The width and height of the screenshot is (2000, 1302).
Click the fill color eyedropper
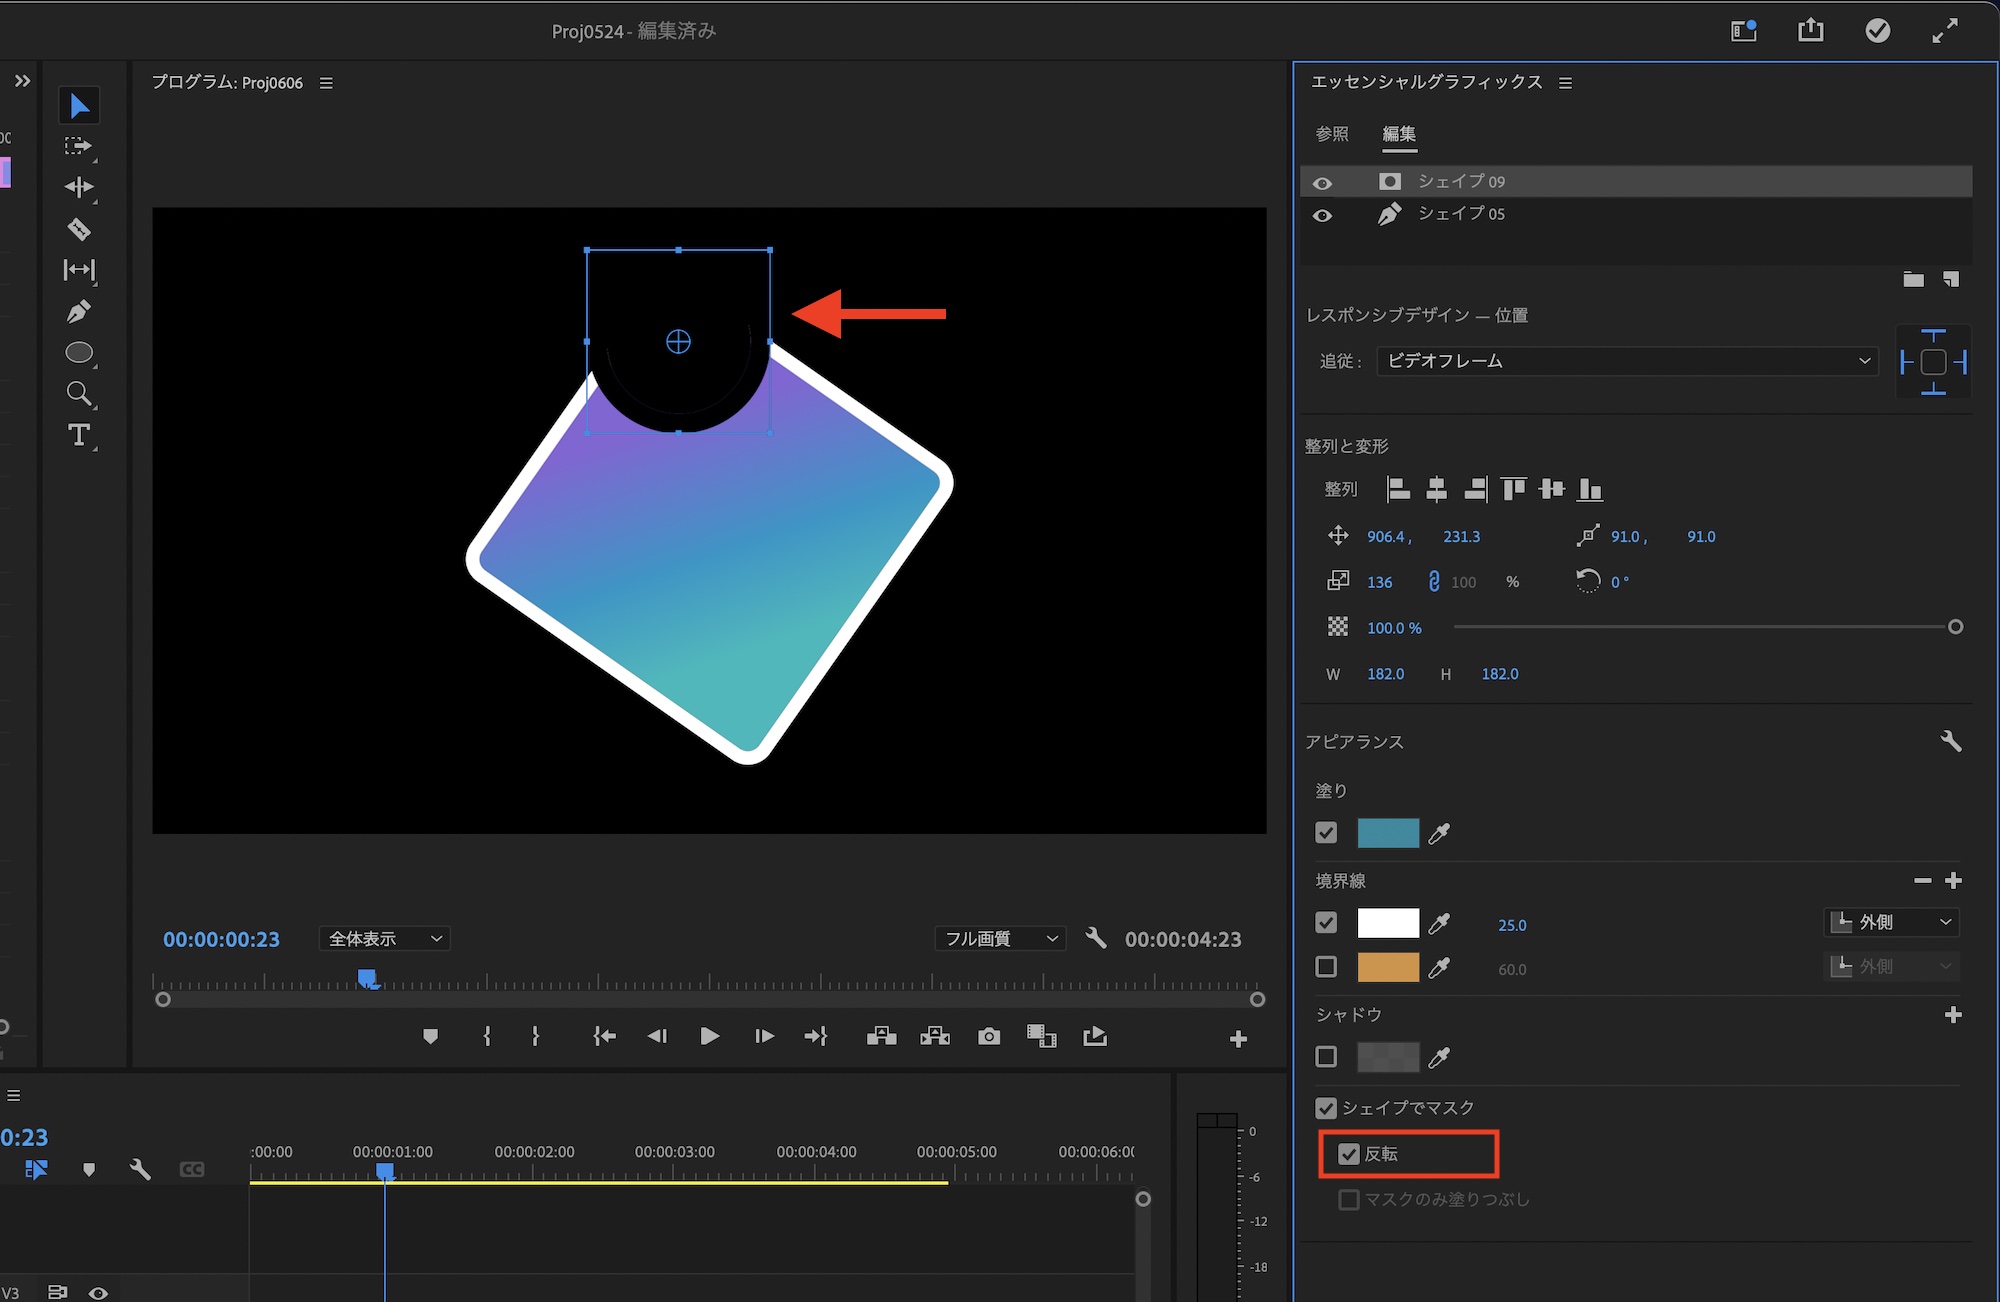(x=1439, y=833)
